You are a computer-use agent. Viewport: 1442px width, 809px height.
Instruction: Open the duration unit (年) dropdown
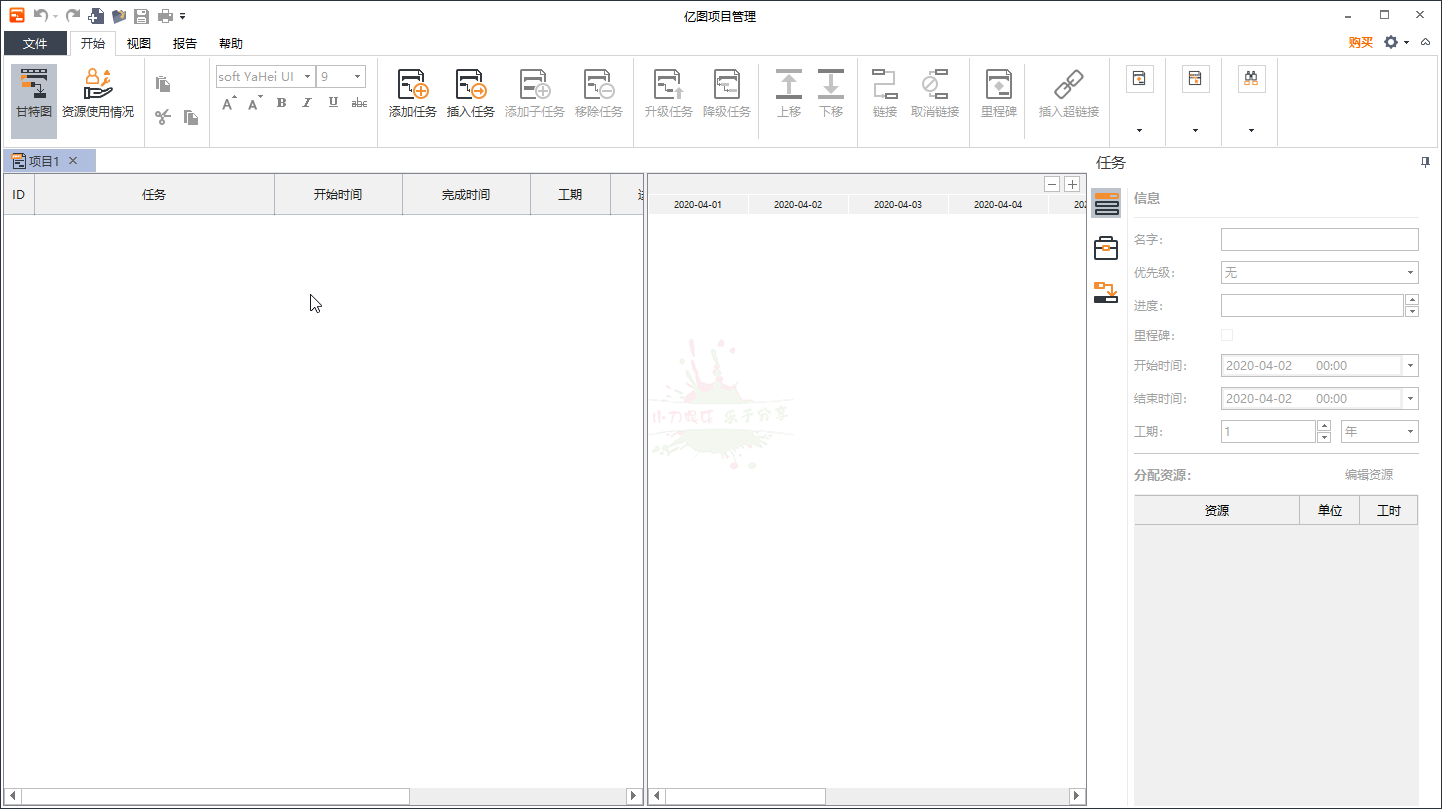[x=1379, y=431]
